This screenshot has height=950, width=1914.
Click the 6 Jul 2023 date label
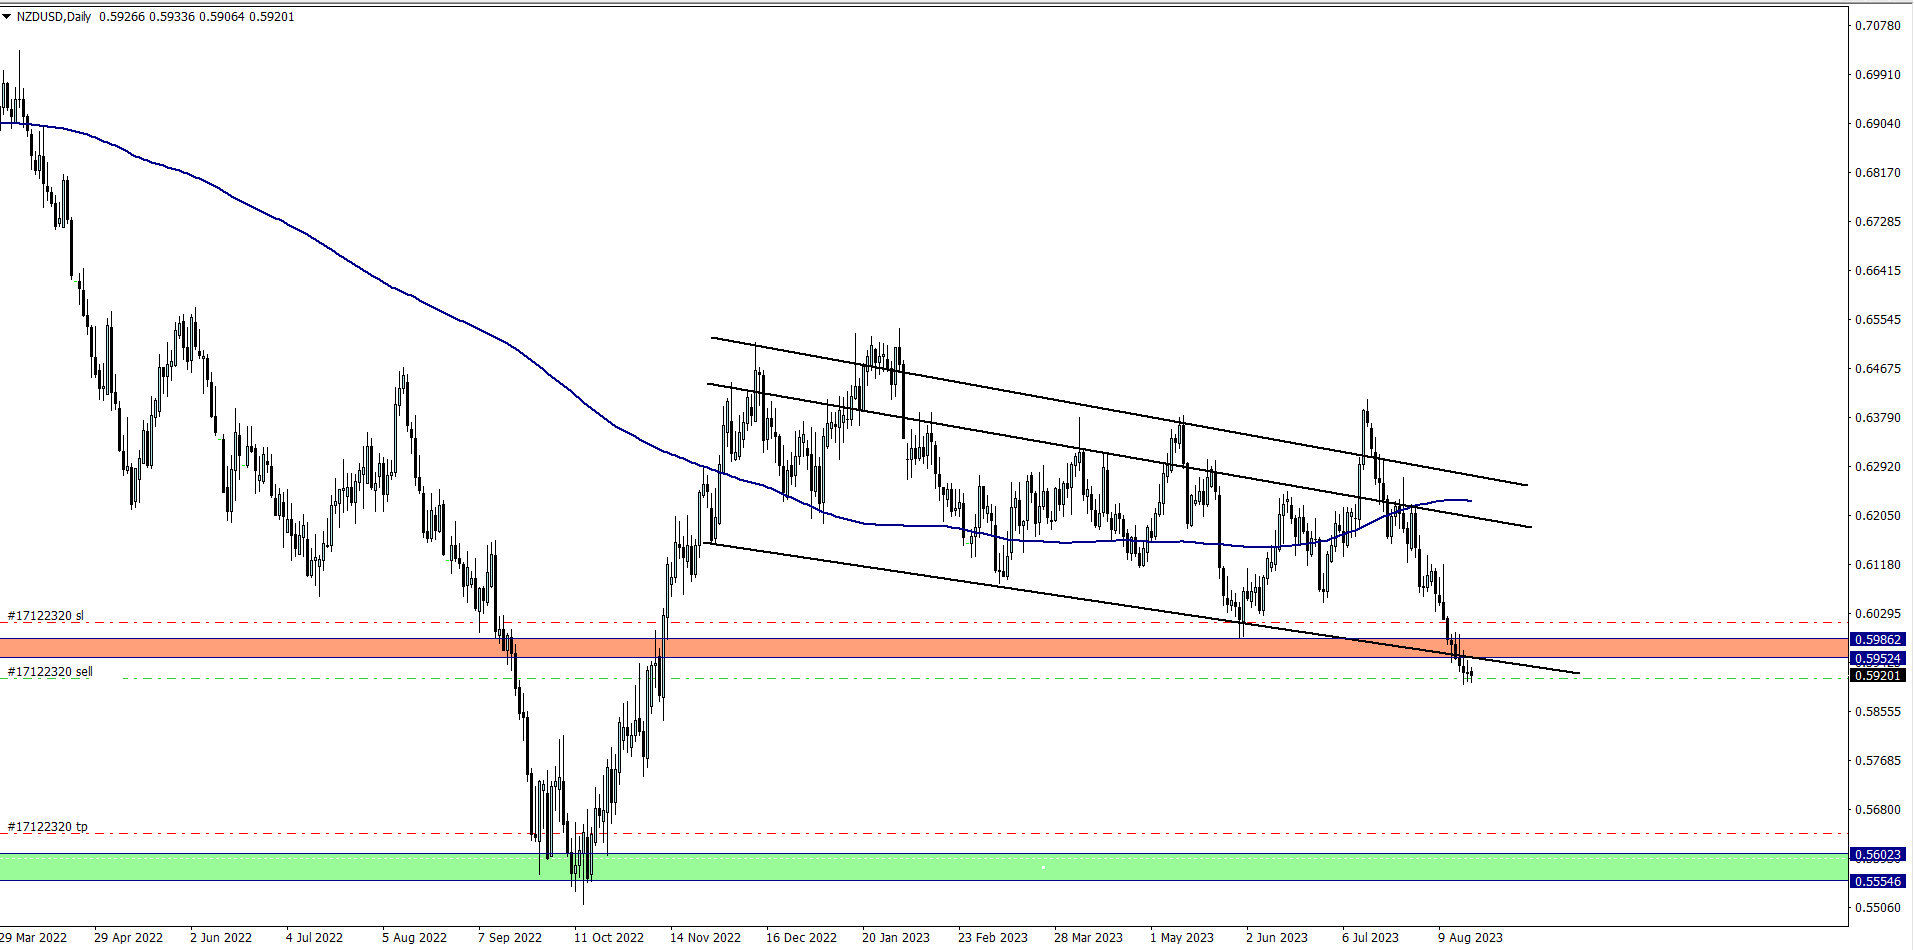(x=1370, y=937)
